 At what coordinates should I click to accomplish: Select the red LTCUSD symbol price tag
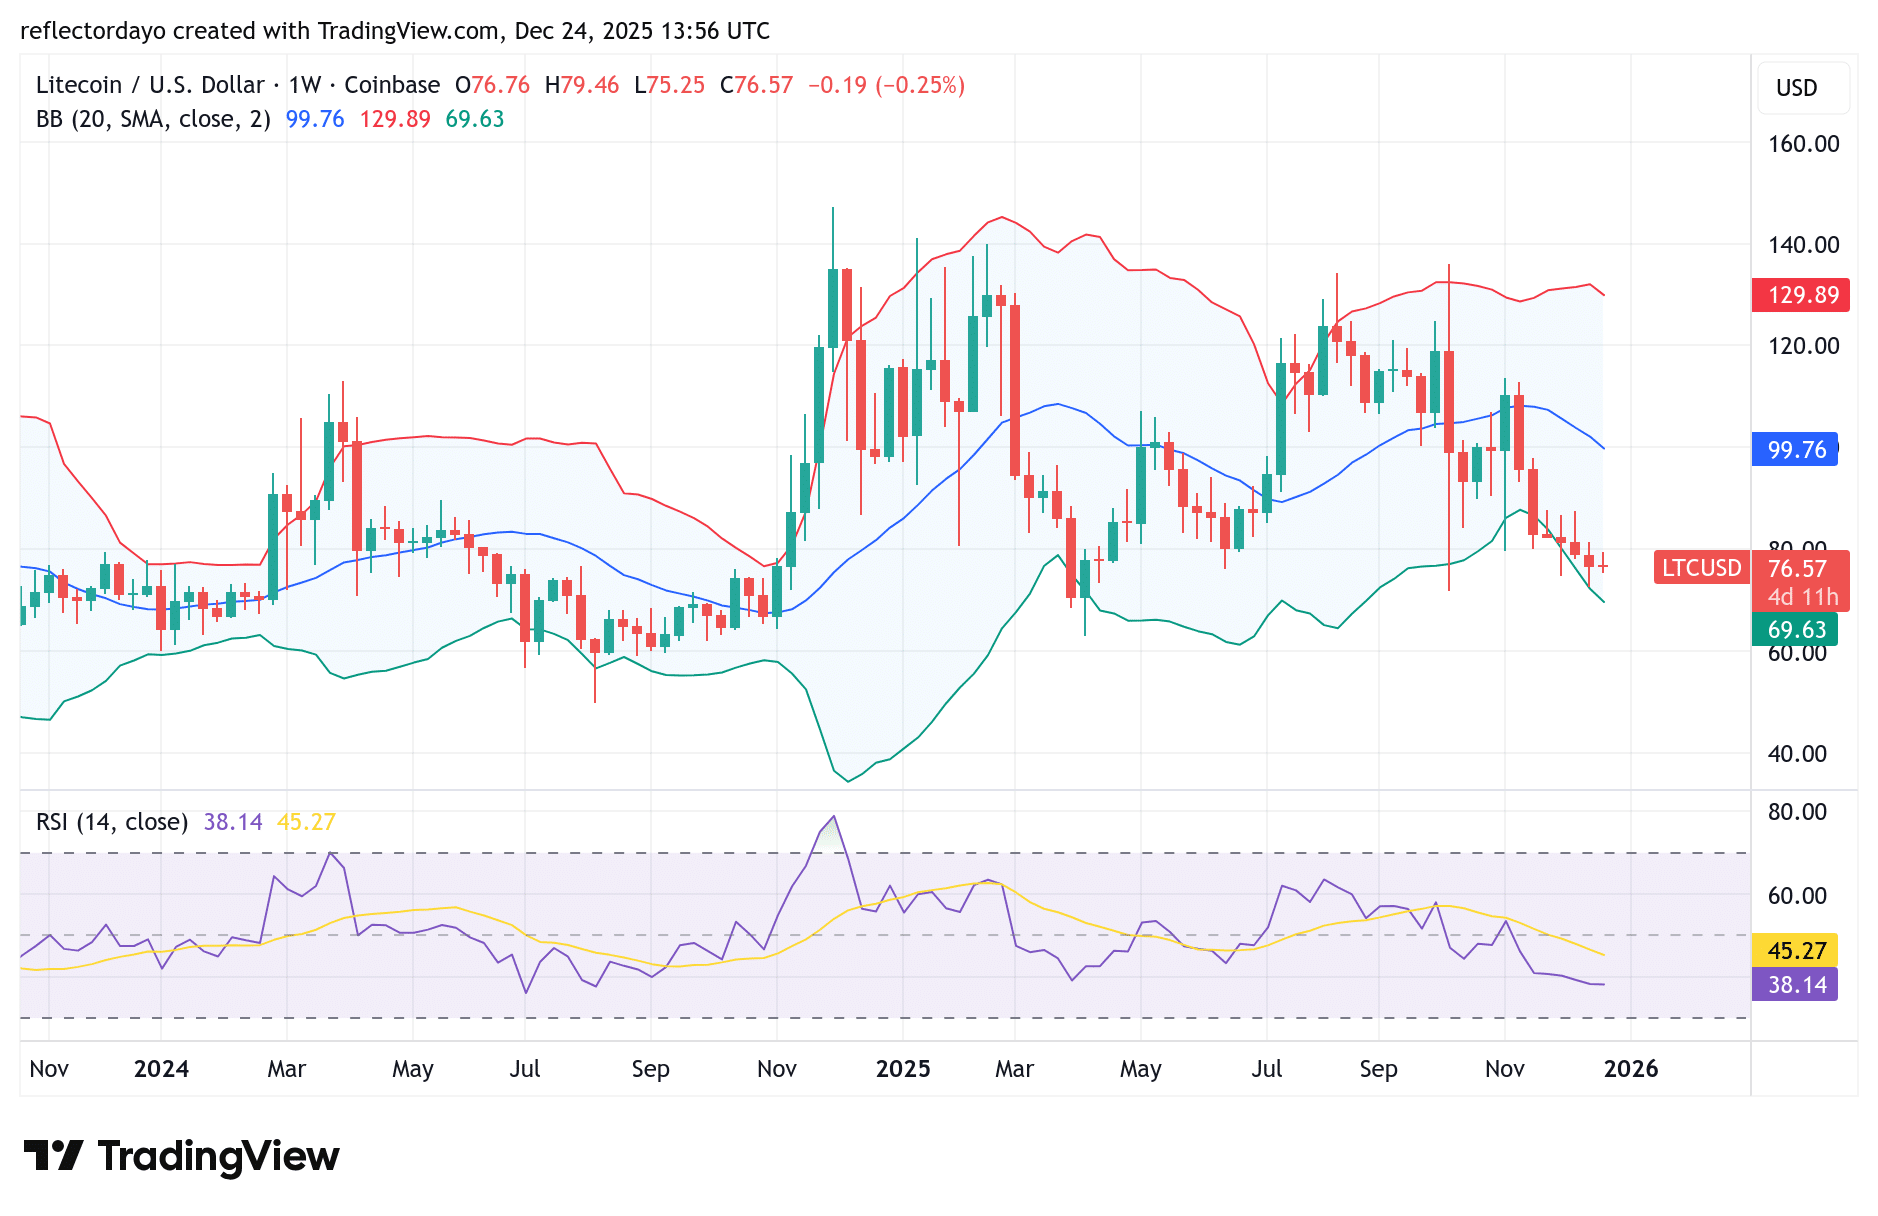click(1702, 568)
